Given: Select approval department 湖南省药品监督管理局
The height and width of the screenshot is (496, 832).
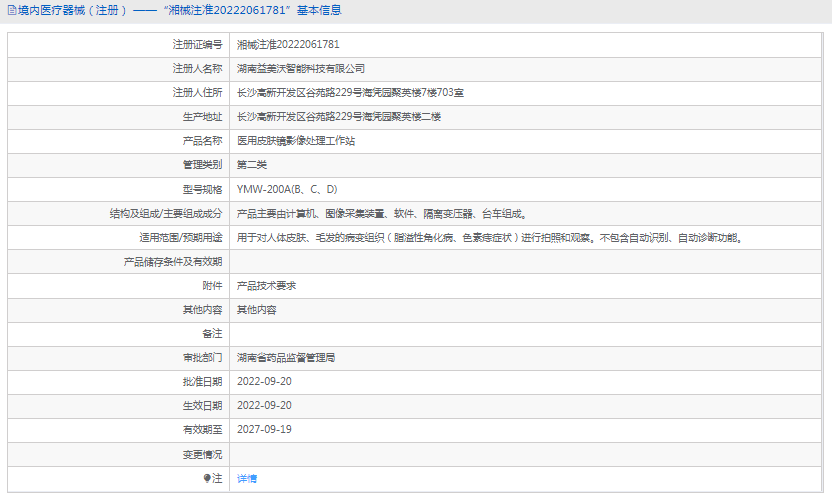Looking at the screenshot, I should pyautogui.click(x=286, y=358).
